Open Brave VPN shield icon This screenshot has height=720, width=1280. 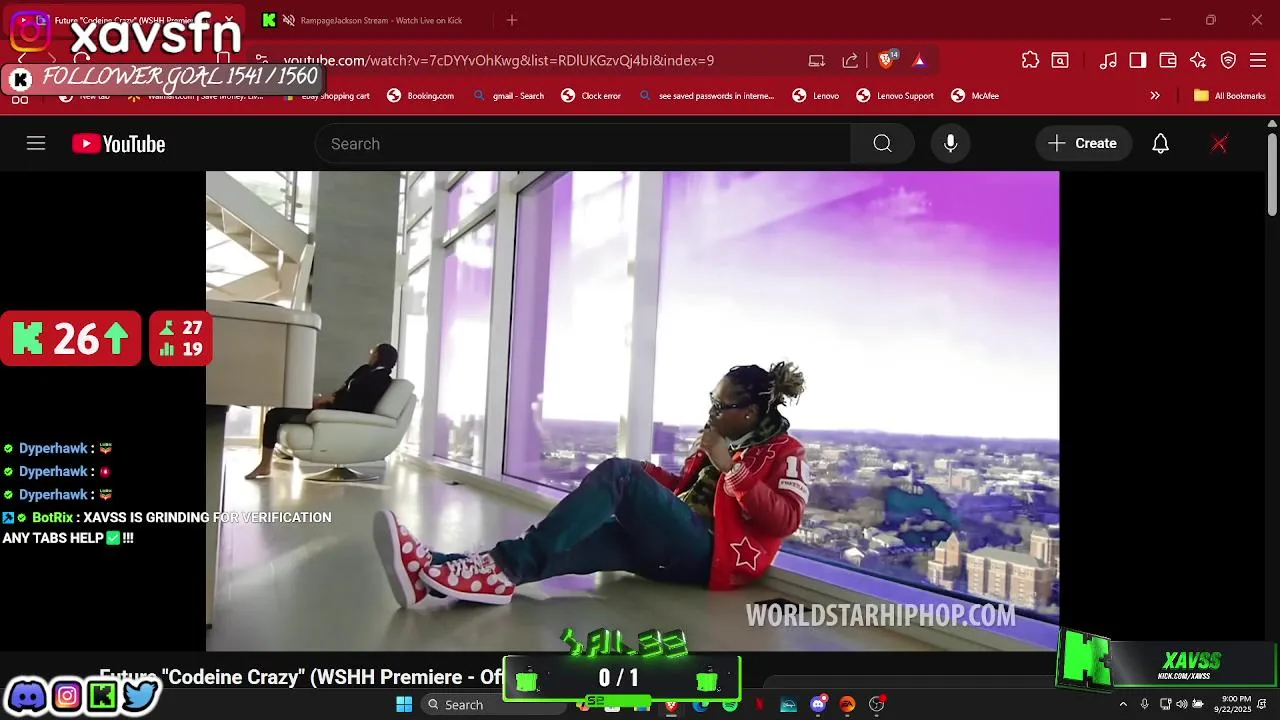(x=1229, y=60)
